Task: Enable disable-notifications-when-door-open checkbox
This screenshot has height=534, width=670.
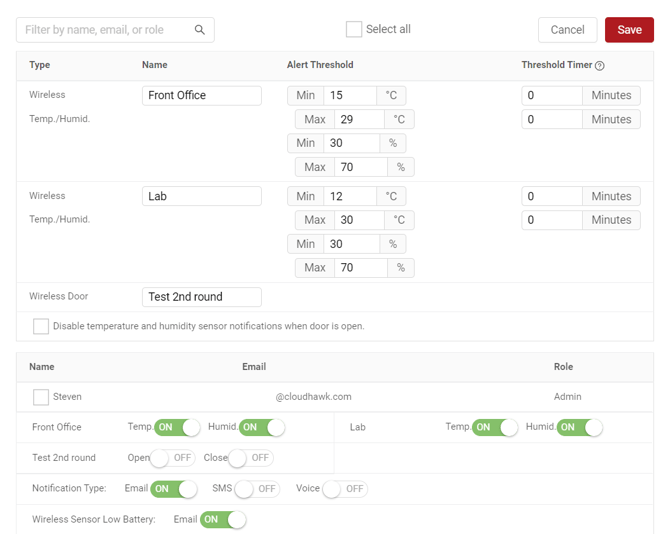Action: (41, 326)
